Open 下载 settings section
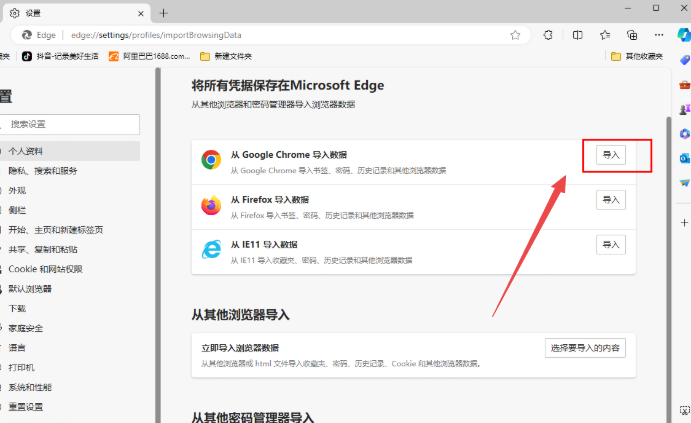 [17, 308]
